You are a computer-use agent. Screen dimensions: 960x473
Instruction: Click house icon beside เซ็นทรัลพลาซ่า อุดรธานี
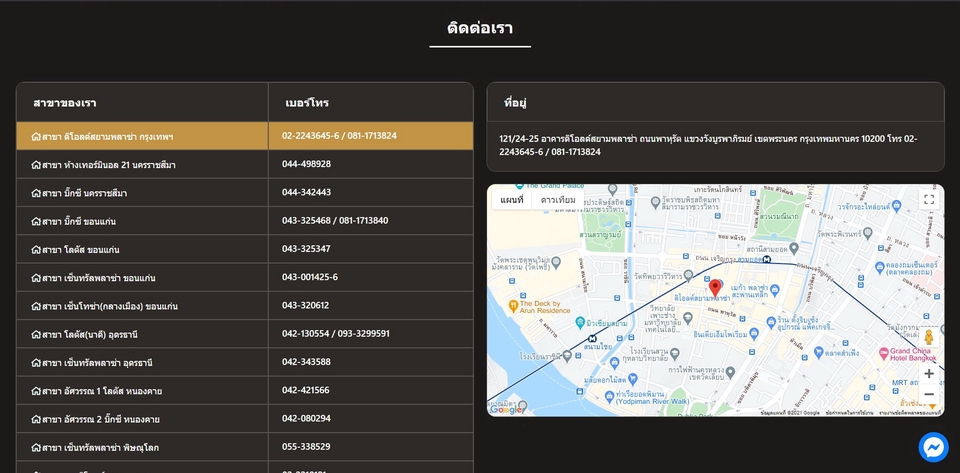pyautogui.click(x=36, y=363)
